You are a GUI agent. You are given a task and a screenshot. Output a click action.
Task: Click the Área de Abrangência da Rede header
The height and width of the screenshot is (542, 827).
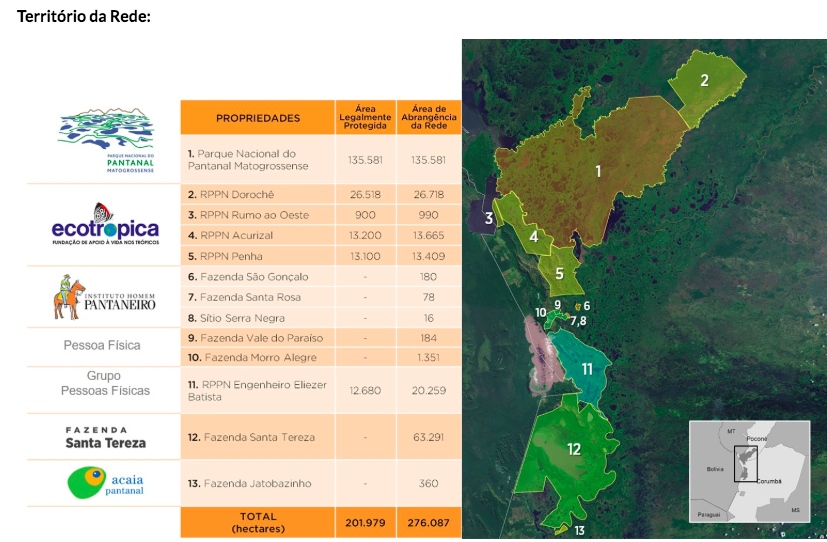(x=430, y=116)
